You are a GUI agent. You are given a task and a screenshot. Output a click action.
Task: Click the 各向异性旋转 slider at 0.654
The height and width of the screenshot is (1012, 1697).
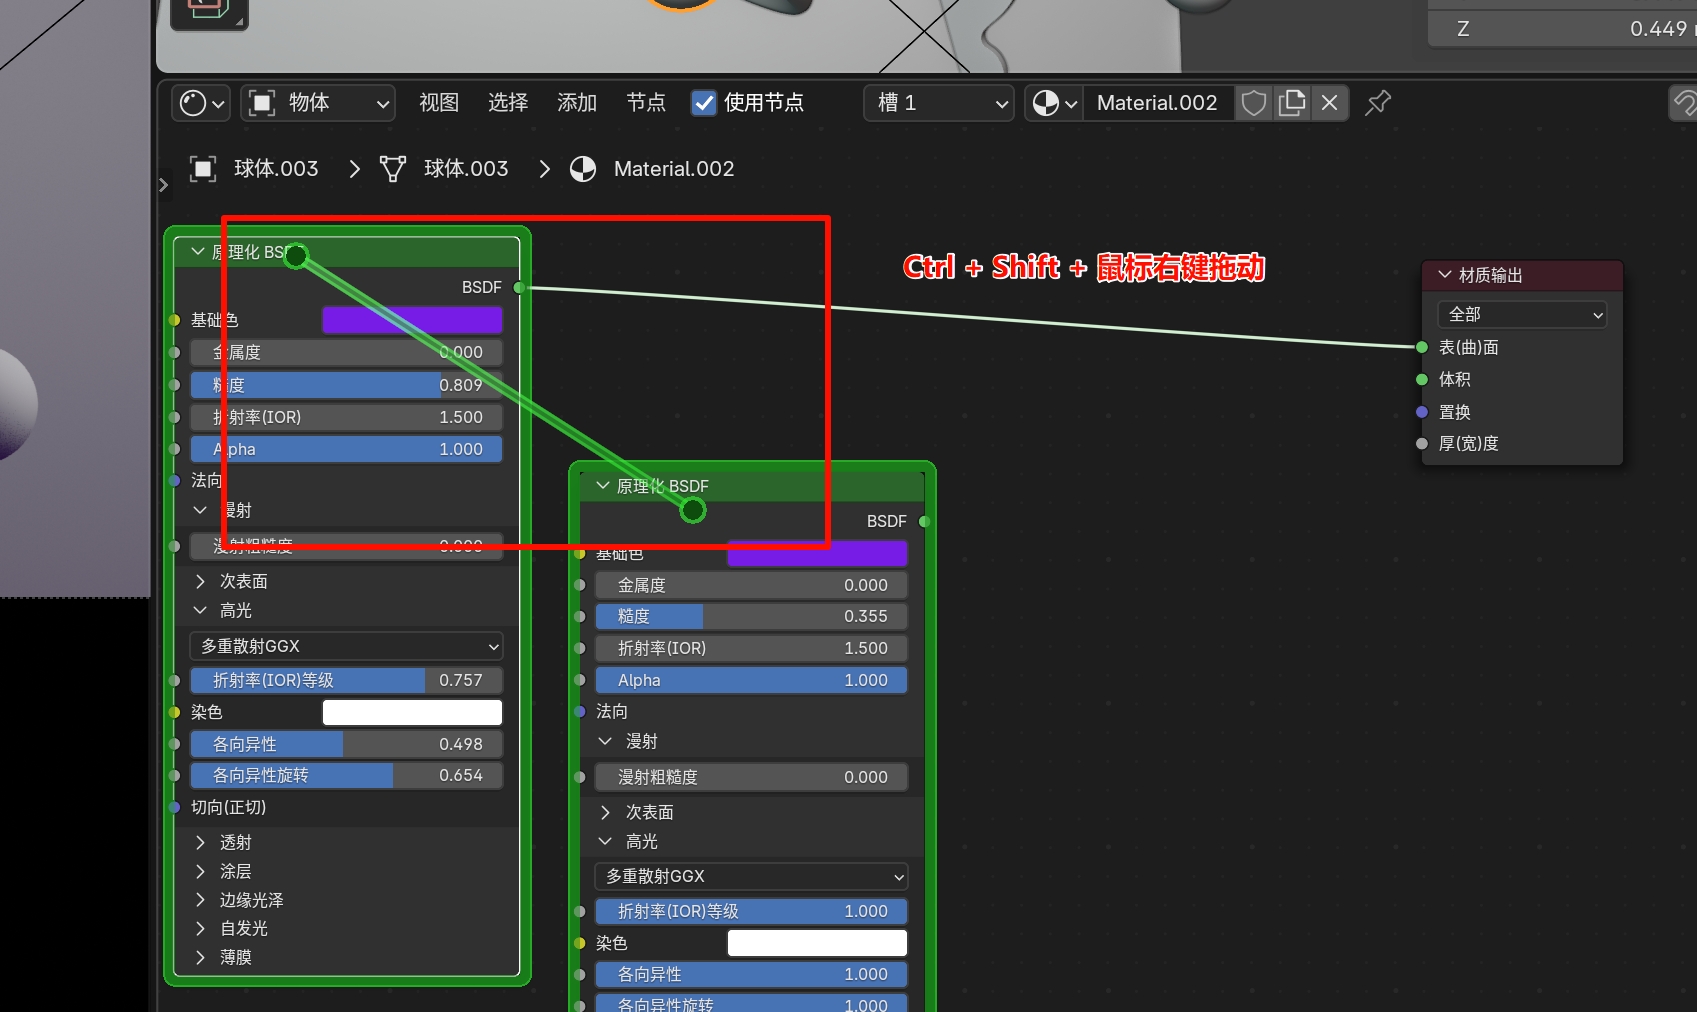pyautogui.click(x=346, y=776)
